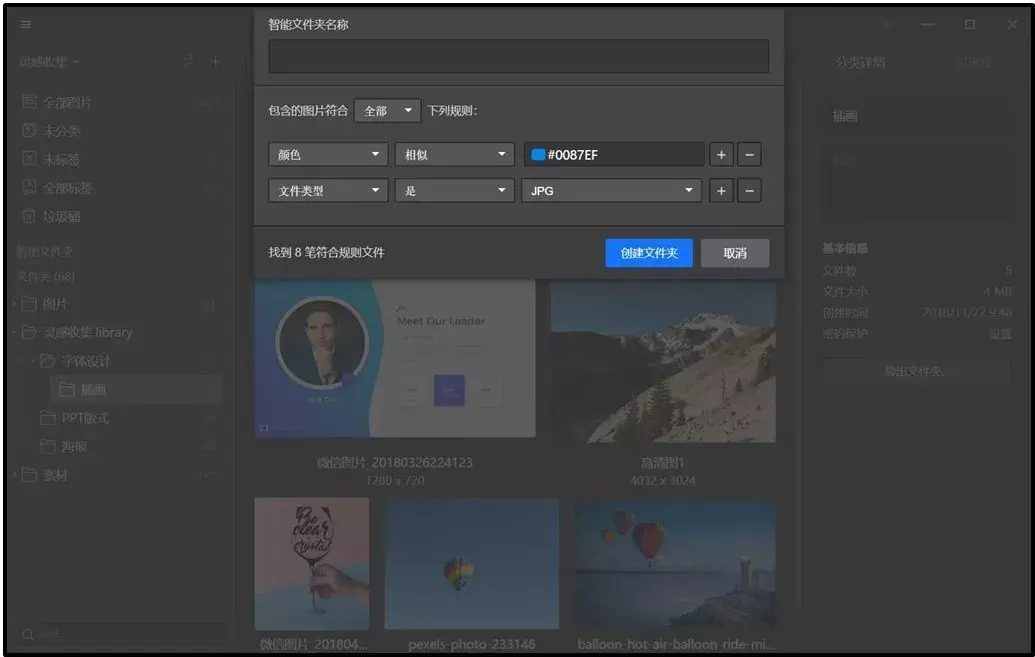This screenshot has height=657, width=1035.
Task: Select the pexels-photo-233146 balloon thumbnail
Action: point(471,563)
